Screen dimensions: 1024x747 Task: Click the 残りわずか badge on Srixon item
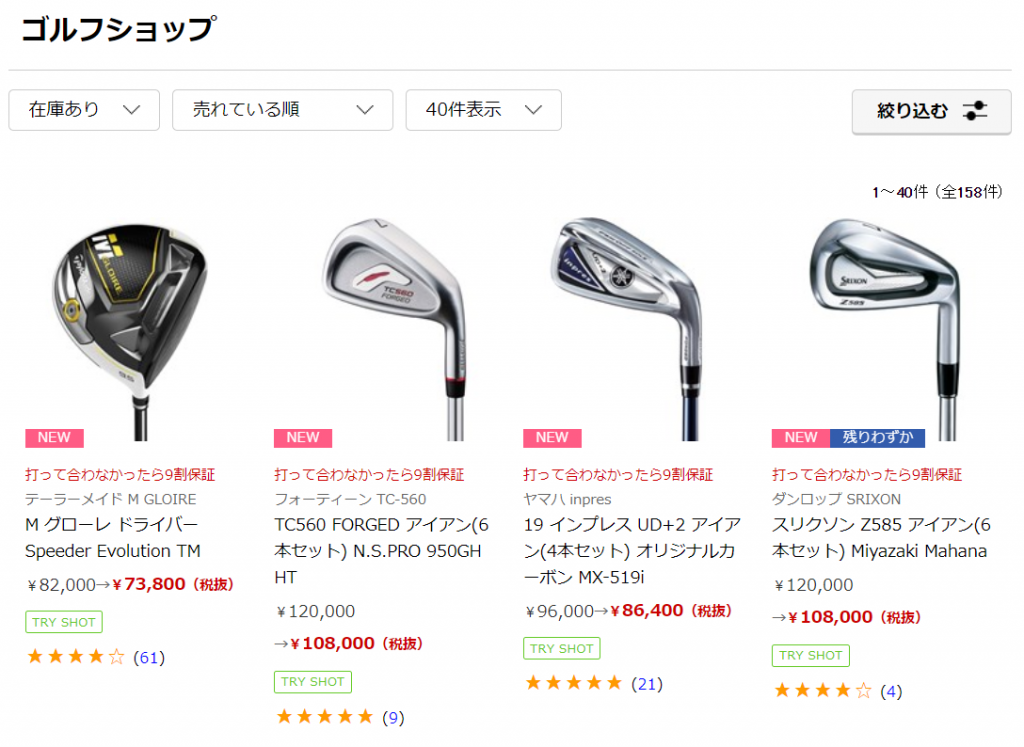pos(877,437)
